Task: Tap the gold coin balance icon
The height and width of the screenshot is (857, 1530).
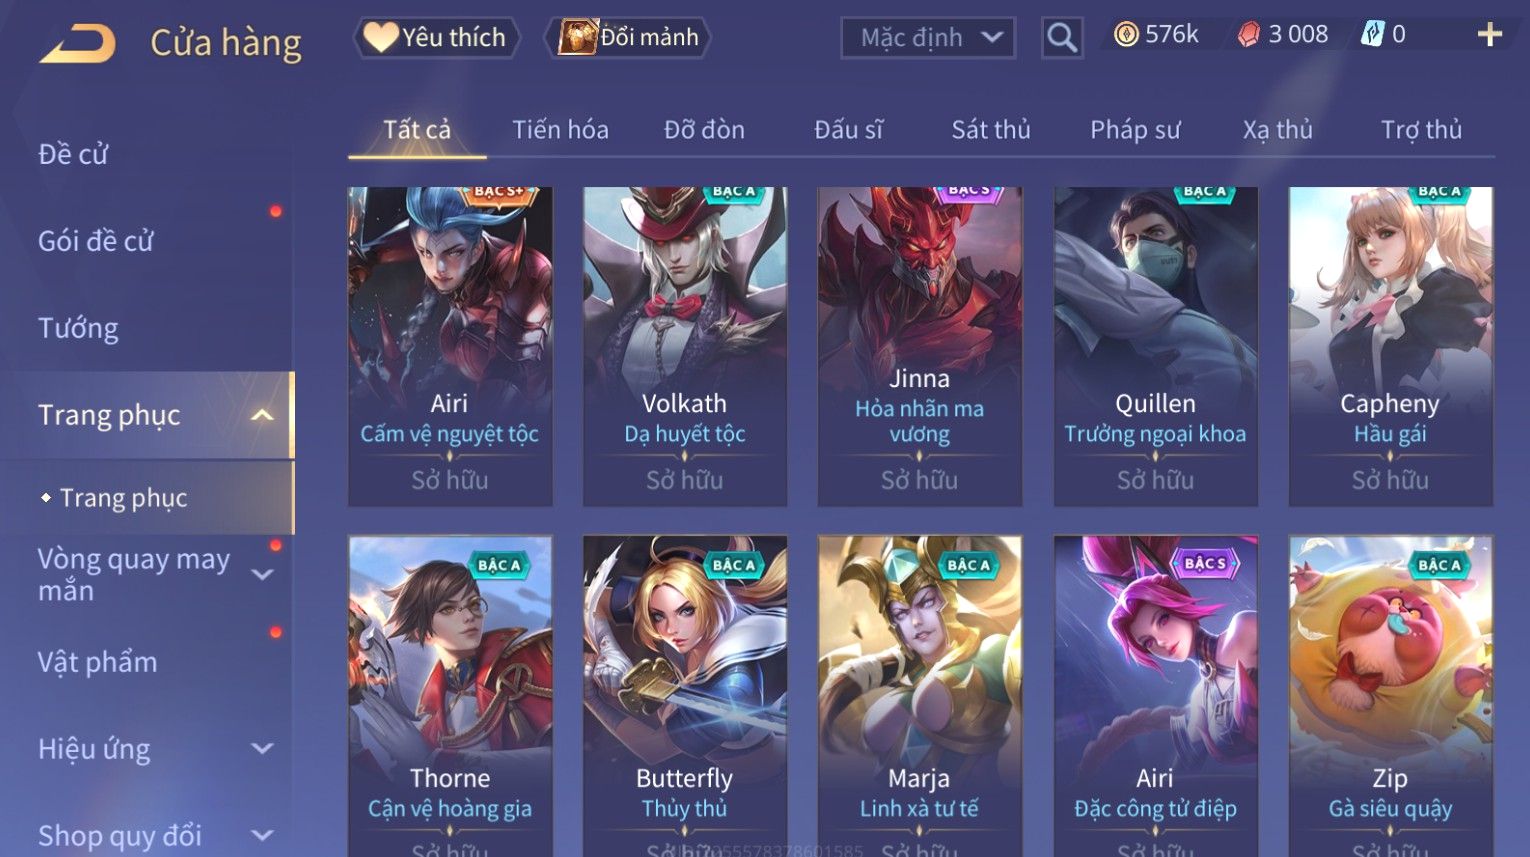Action: 1126,35
